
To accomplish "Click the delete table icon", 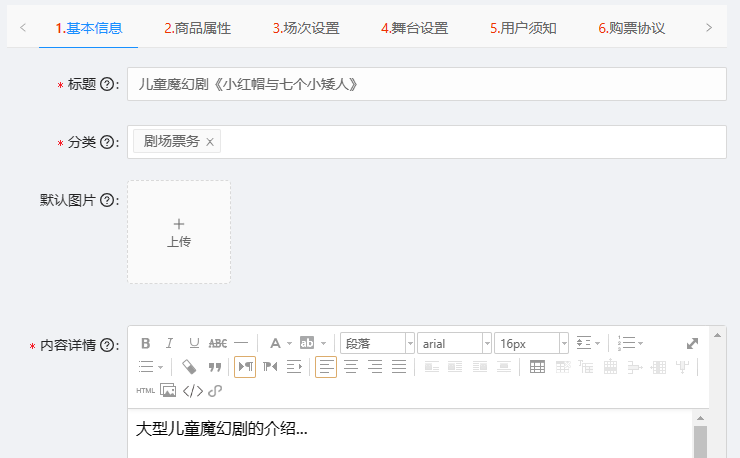I will [x=563, y=367].
